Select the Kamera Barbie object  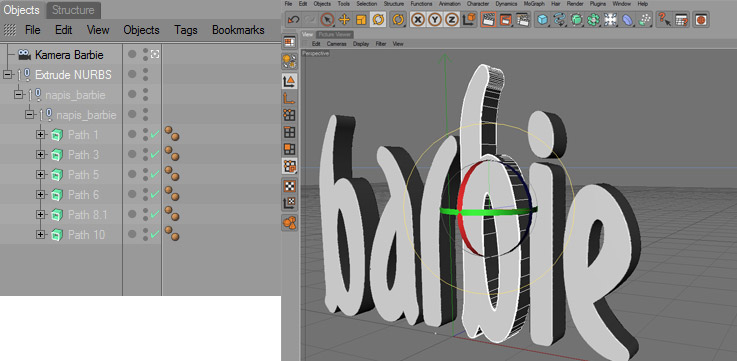click(x=69, y=55)
